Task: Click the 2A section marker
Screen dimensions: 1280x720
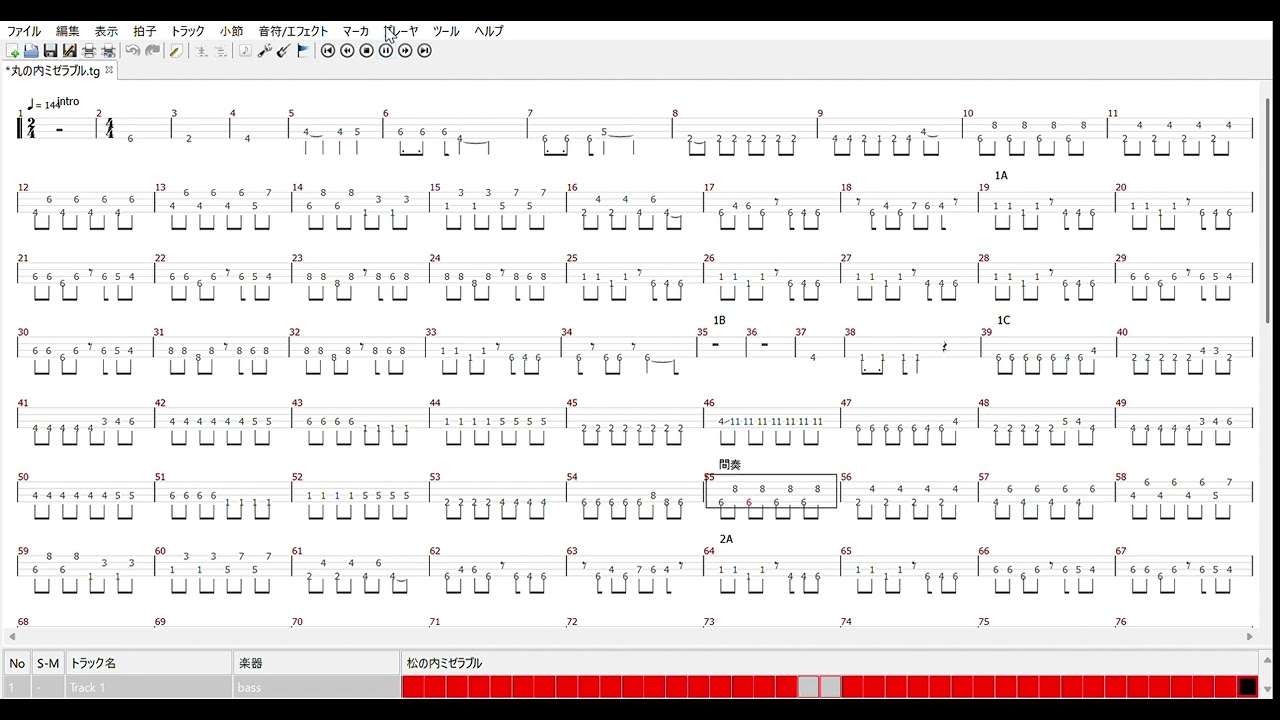Action: coord(726,539)
